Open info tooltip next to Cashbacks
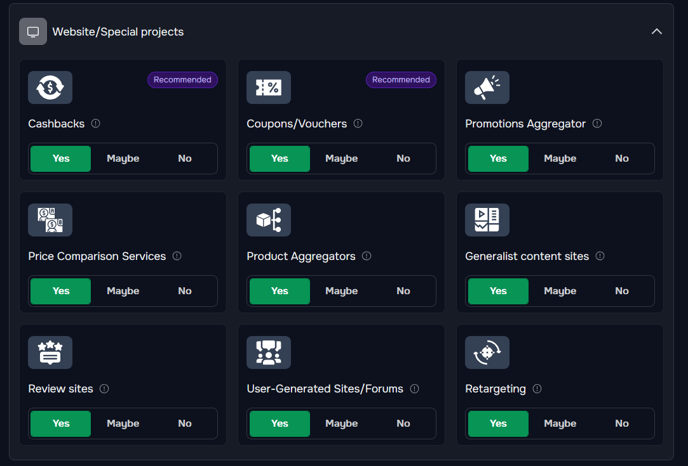Image resolution: width=688 pixels, height=466 pixels. click(x=96, y=124)
